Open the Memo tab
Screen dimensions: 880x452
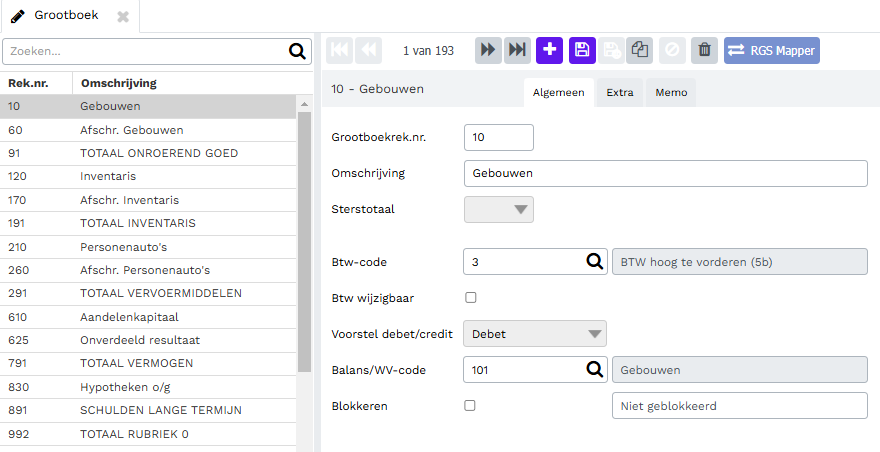[671, 93]
